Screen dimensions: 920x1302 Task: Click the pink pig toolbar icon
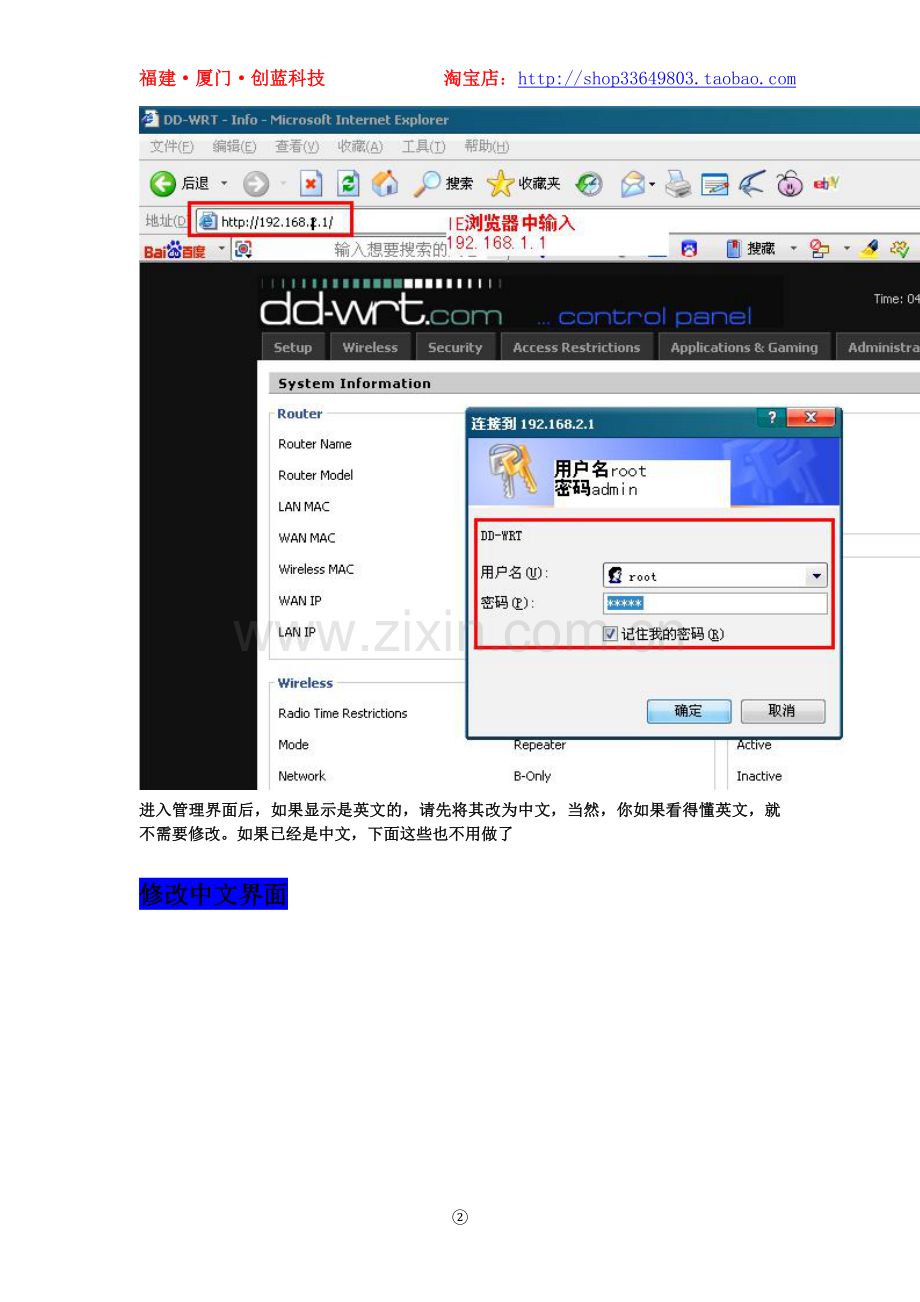(x=790, y=184)
